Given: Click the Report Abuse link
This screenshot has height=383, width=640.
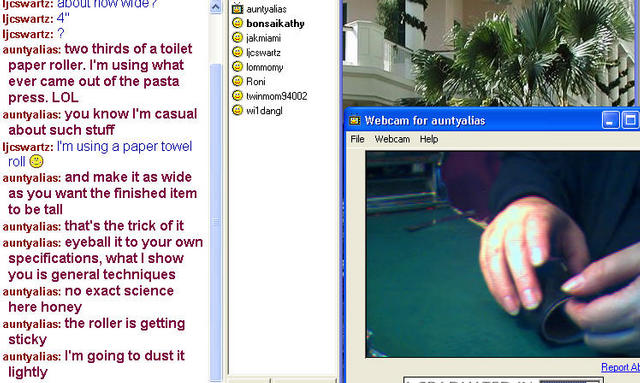Looking at the screenshot, I should pos(620,367).
